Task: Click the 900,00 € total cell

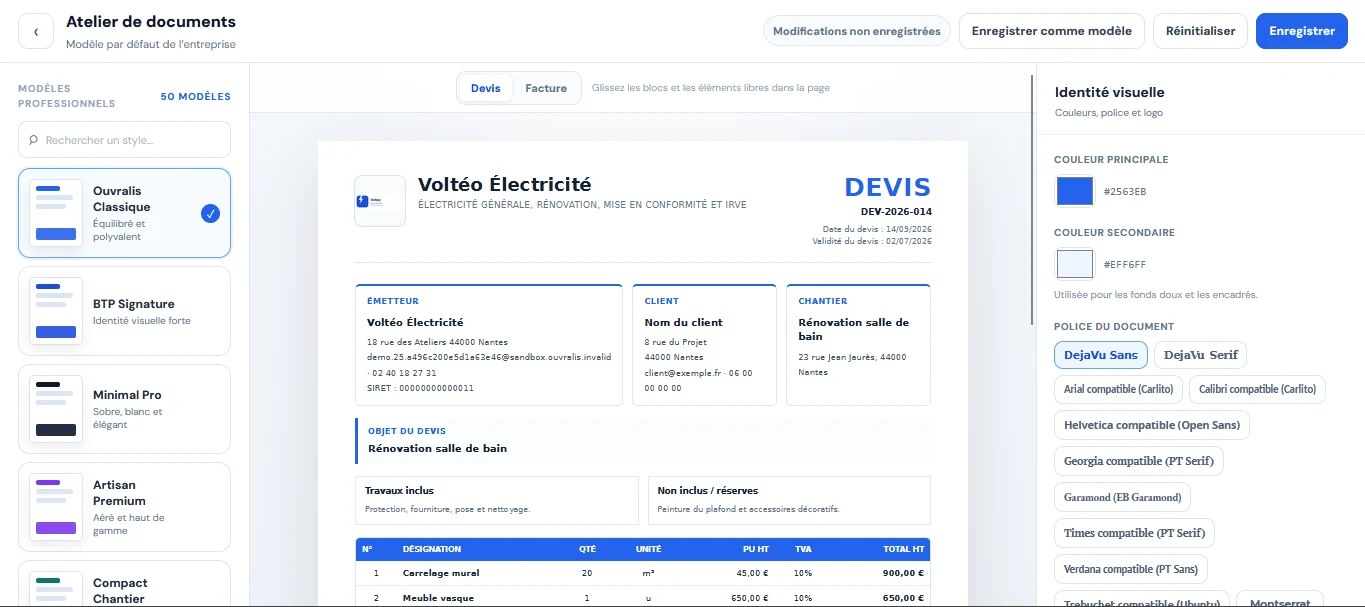Action: click(904, 573)
